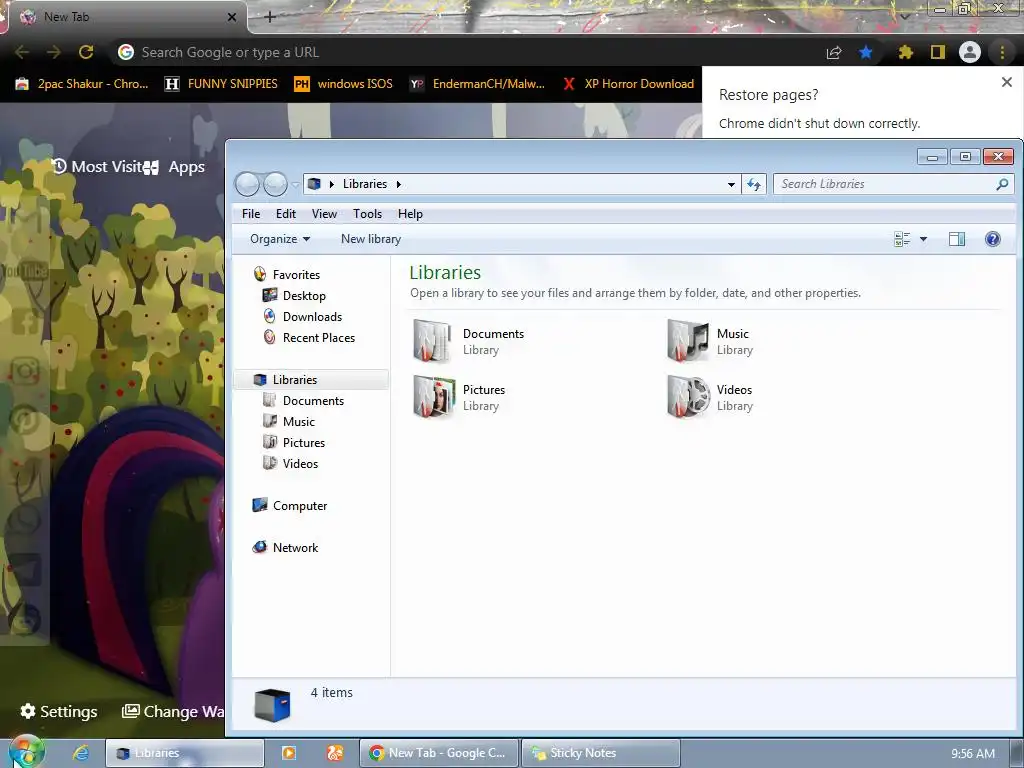This screenshot has width=1024, height=768.
Task: Click the orange browser icon on the taskbar
Action: (x=334, y=753)
